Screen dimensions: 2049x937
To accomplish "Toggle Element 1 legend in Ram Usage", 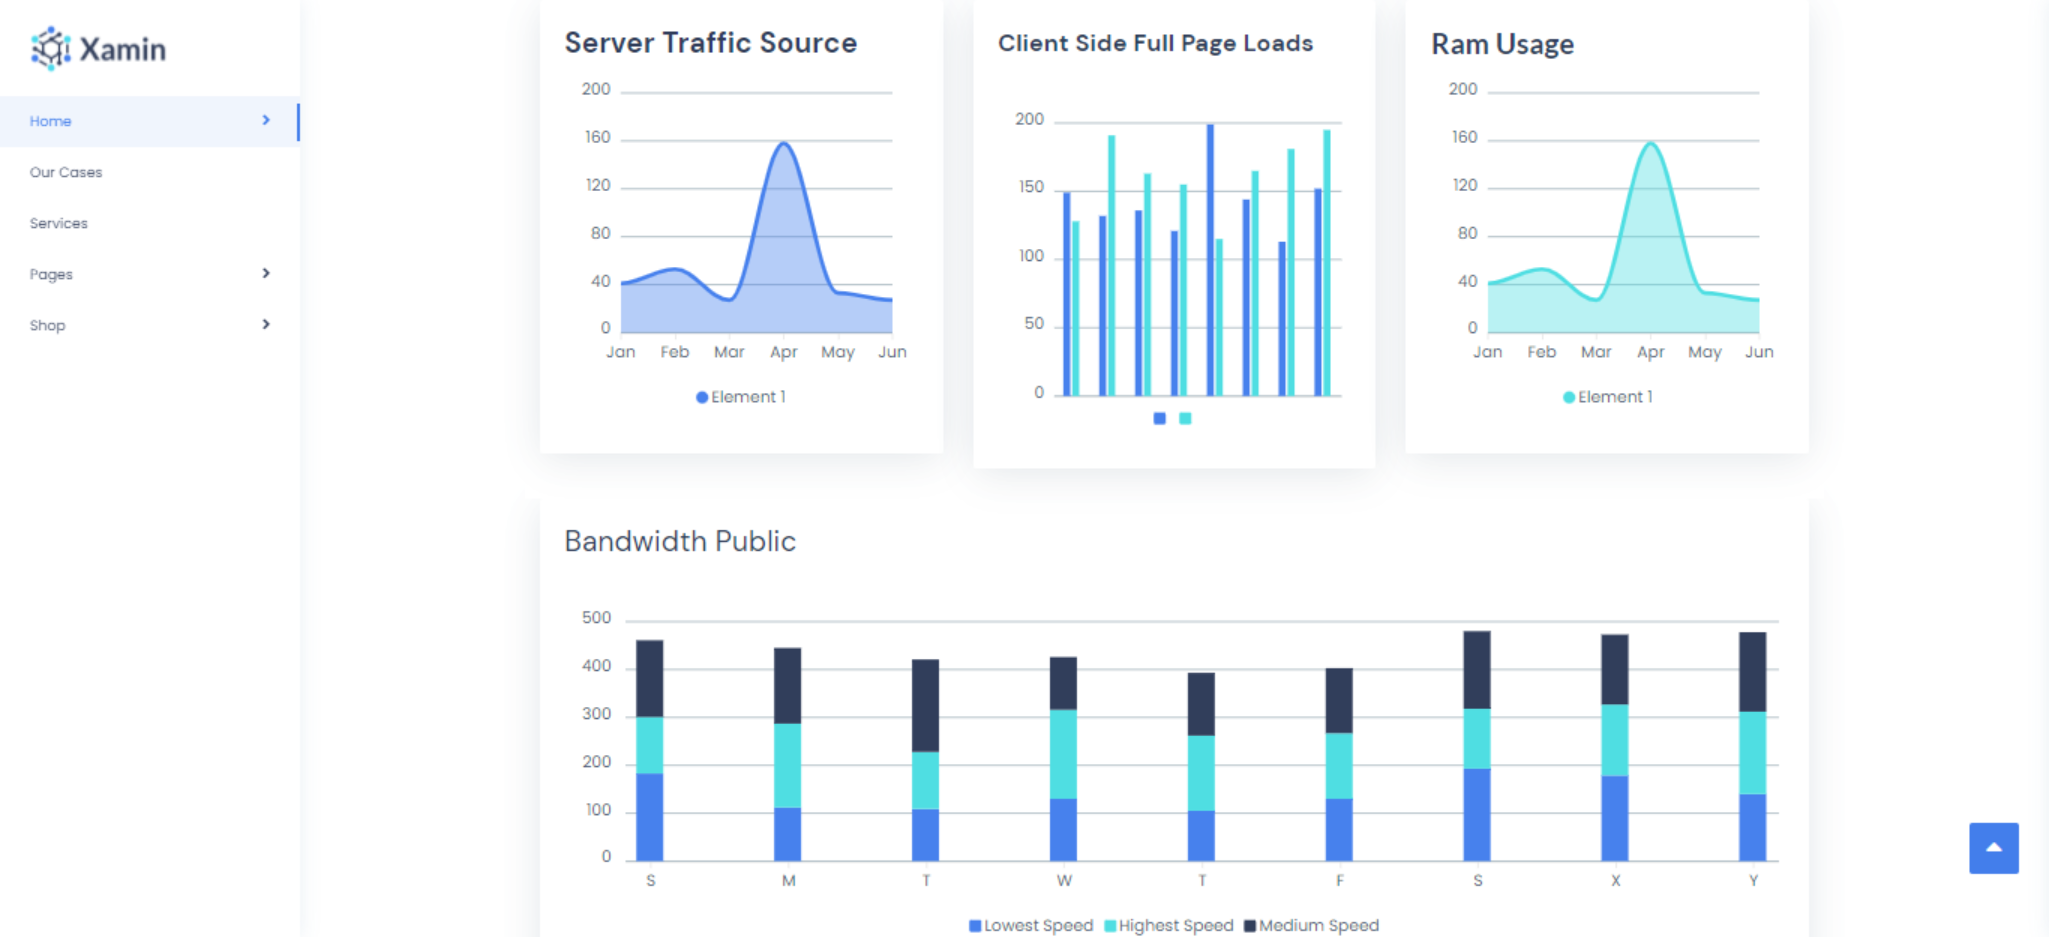I will click(1608, 397).
